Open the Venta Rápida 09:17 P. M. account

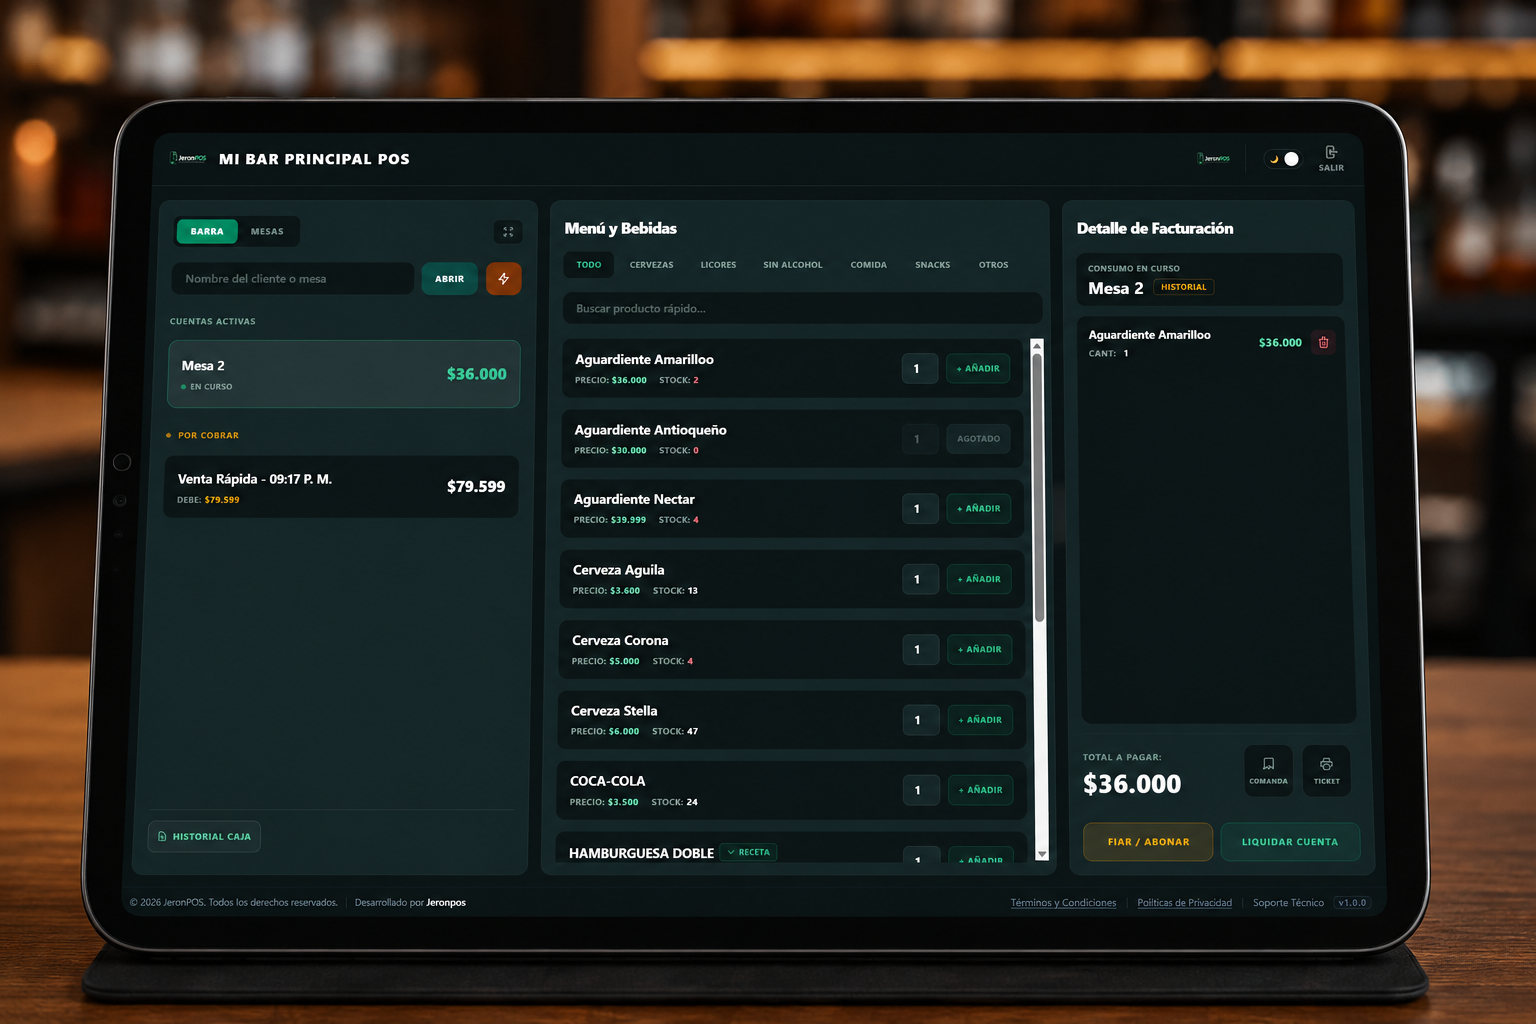[341, 487]
